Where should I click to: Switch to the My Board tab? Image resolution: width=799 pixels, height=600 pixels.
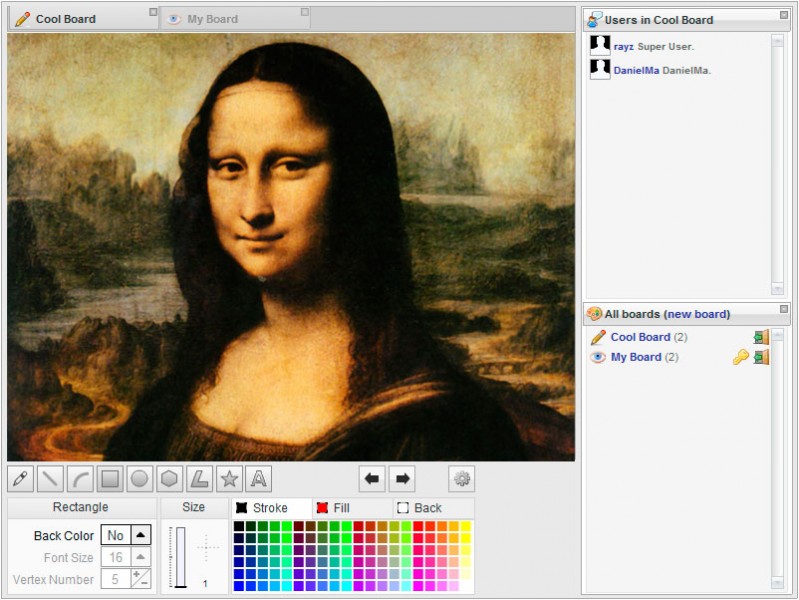tap(235, 19)
